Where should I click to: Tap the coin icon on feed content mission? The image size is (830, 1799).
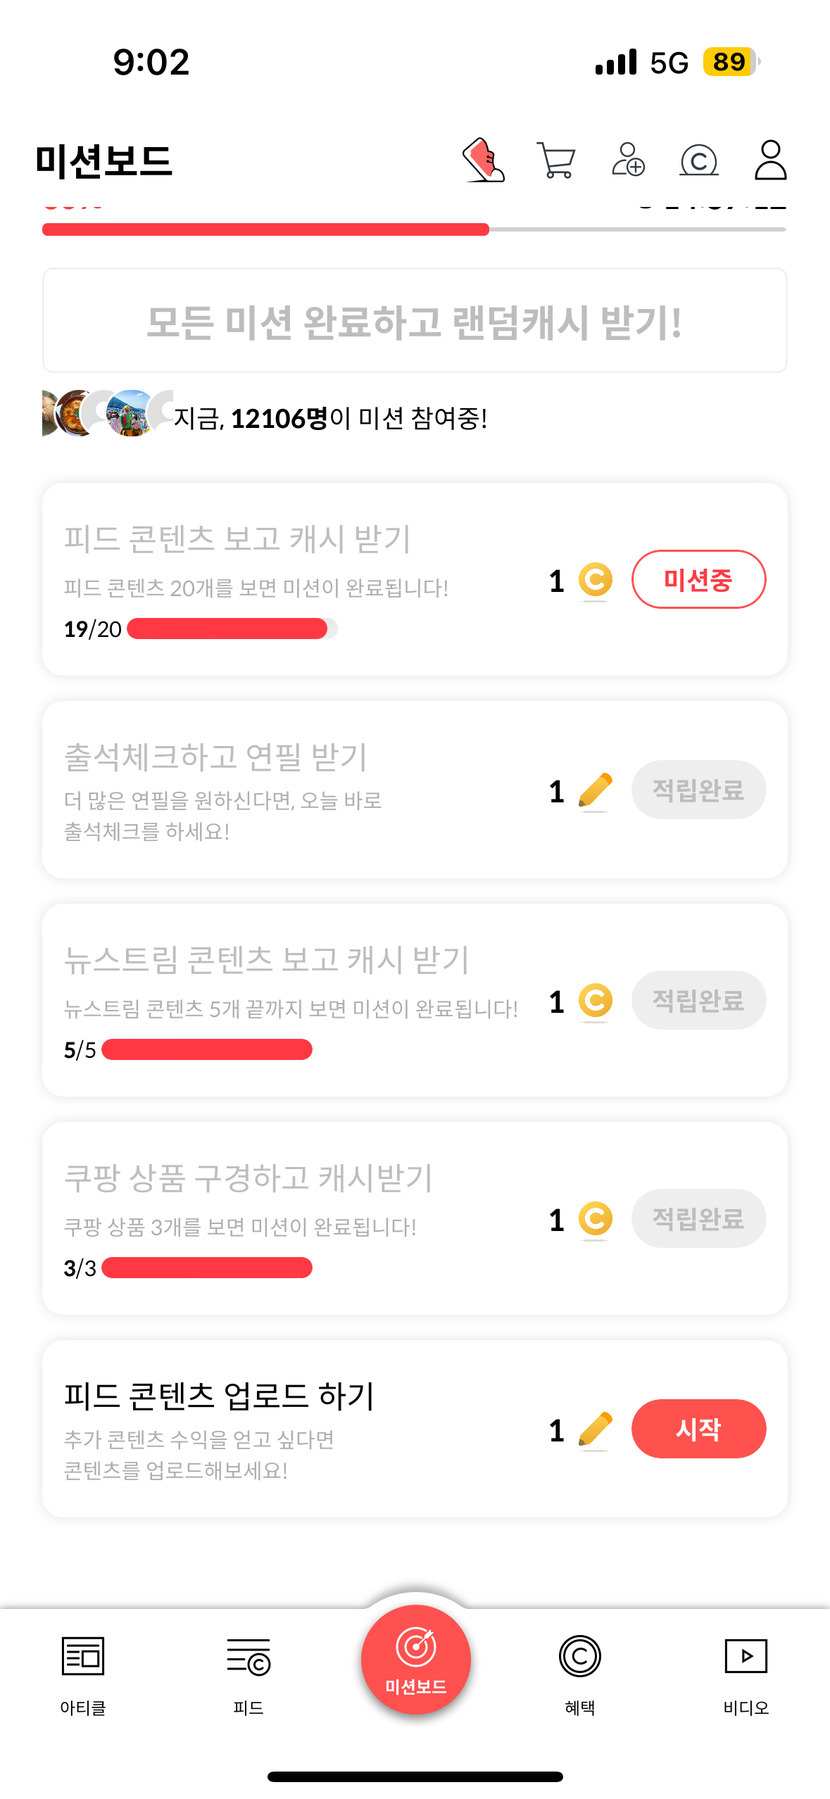point(595,580)
